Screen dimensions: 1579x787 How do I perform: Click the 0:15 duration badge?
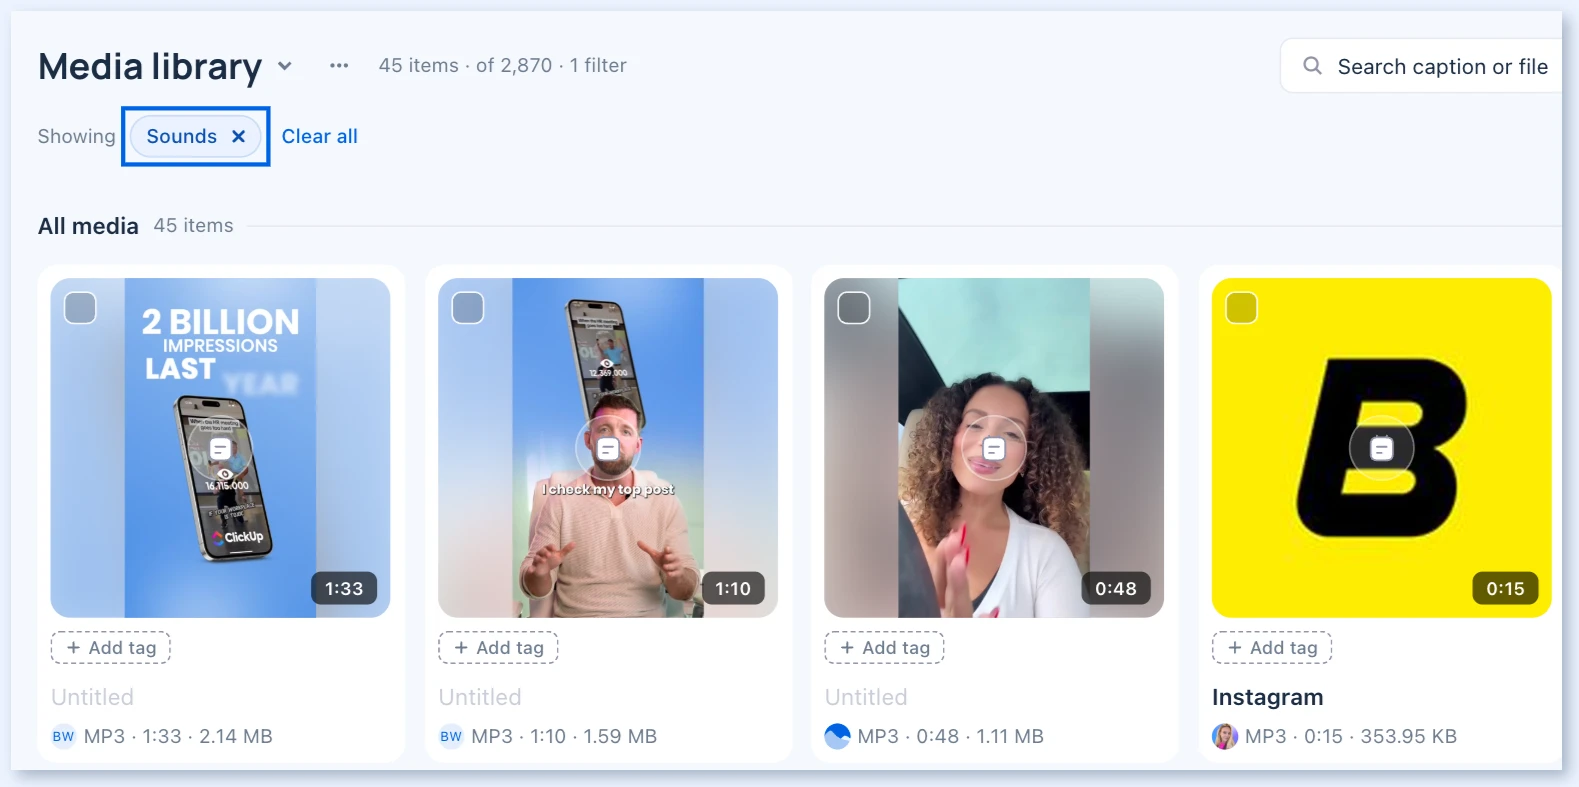[1505, 589]
